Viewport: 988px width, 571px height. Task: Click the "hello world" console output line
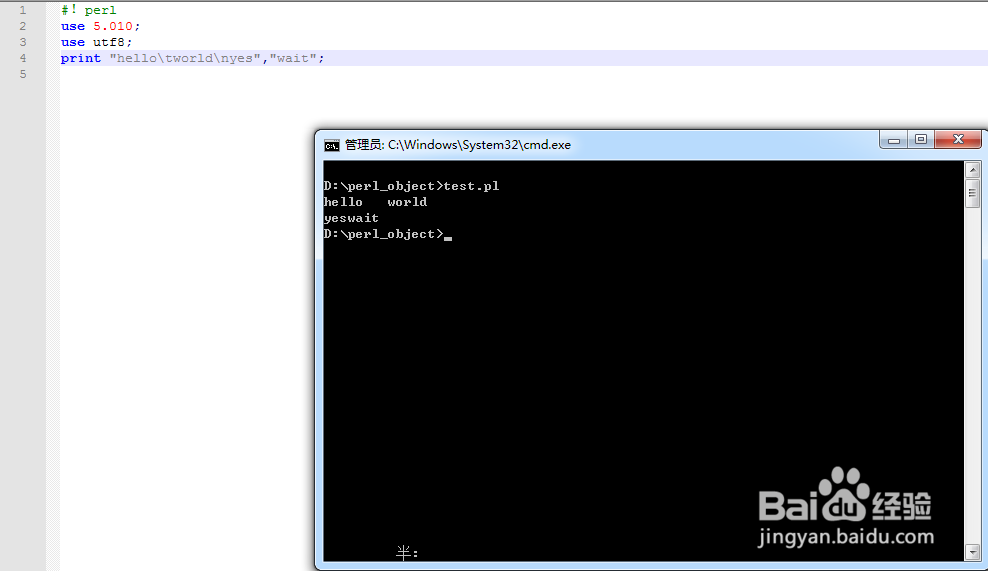click(376, 202)
